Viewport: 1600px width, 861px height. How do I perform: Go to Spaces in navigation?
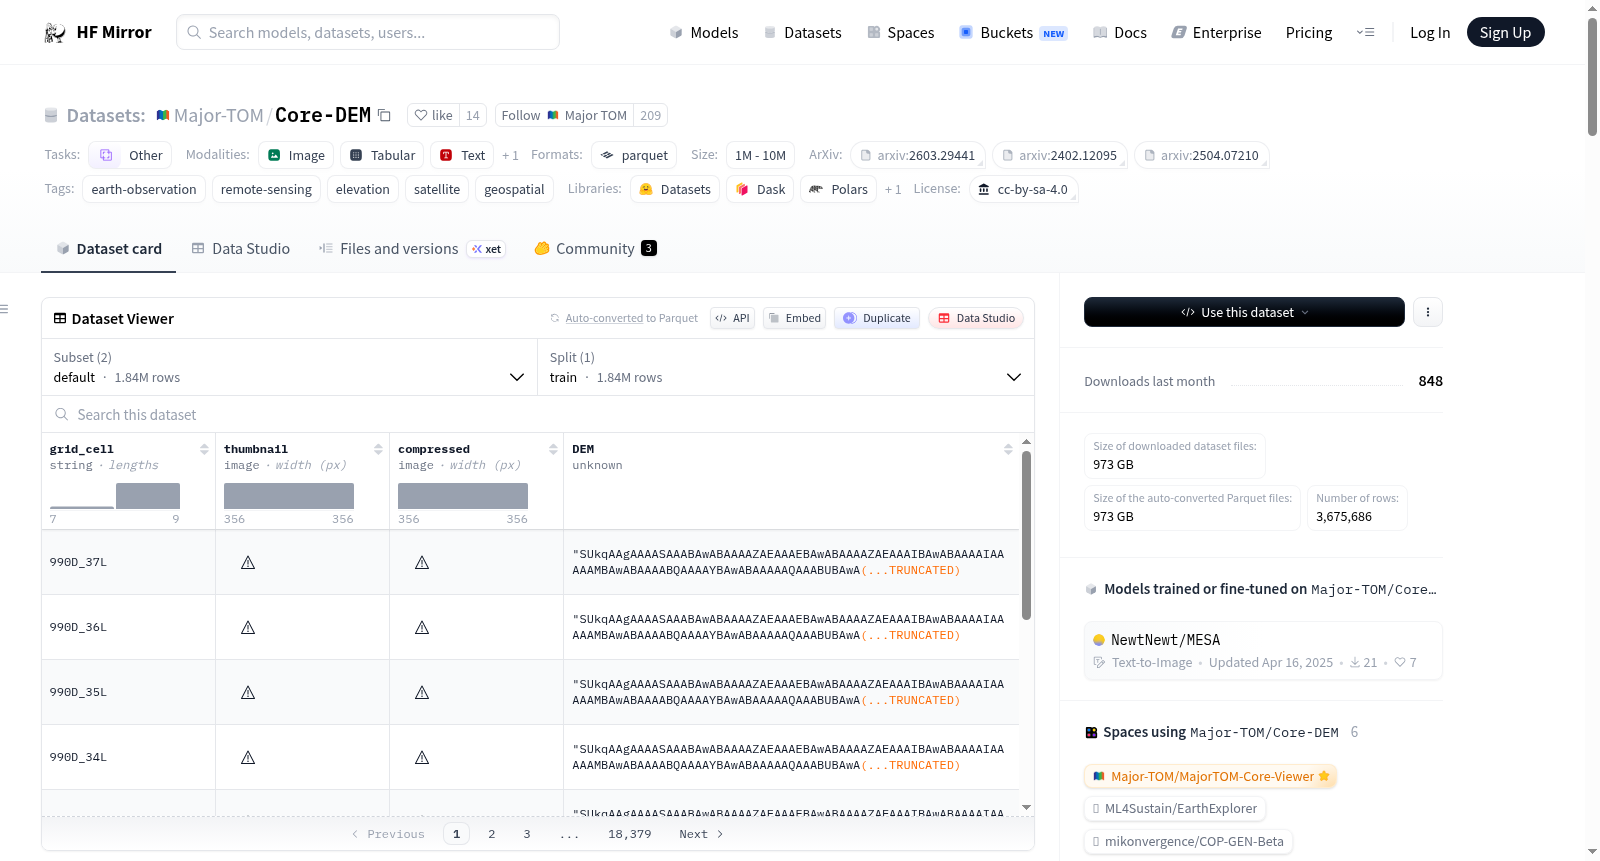point(900,33)
